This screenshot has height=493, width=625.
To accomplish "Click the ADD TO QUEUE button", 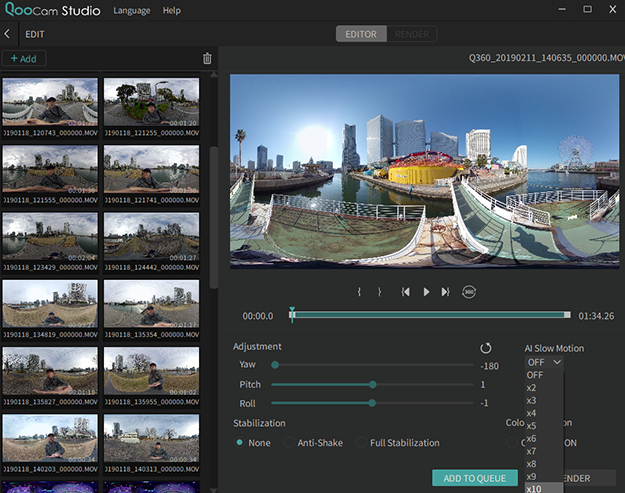I will click(x=474, y=478).
